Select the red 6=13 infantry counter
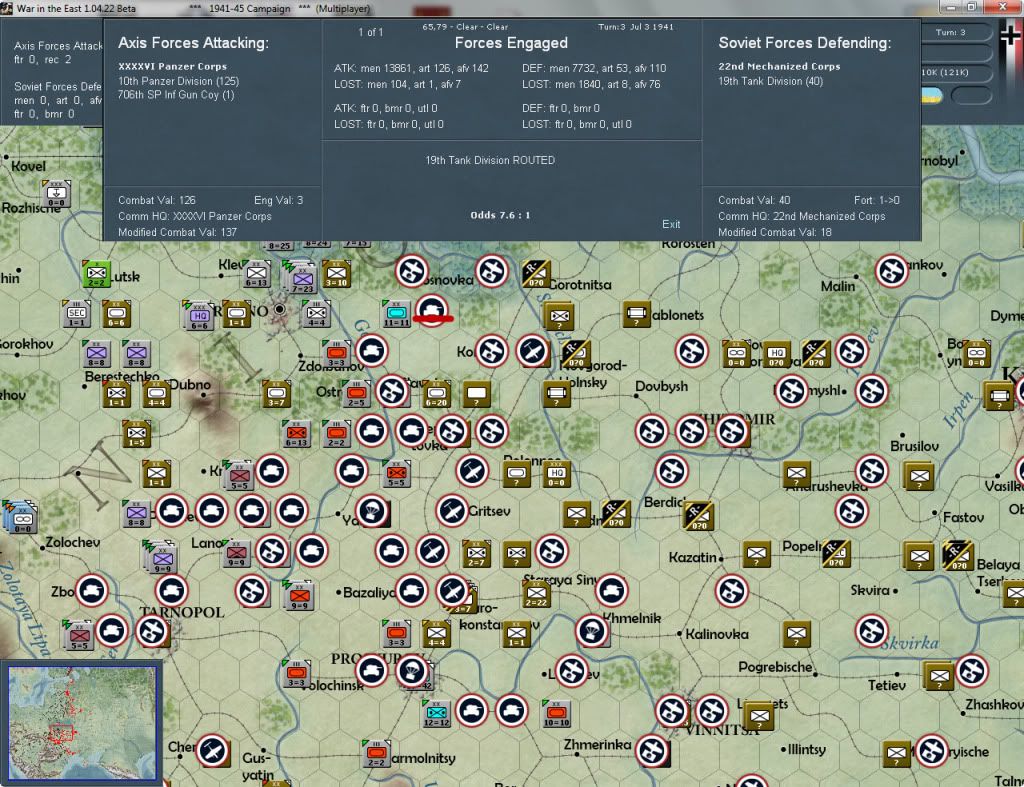Screen dimensions: 1024x787 pyautogui.click(x=296, y=434)
